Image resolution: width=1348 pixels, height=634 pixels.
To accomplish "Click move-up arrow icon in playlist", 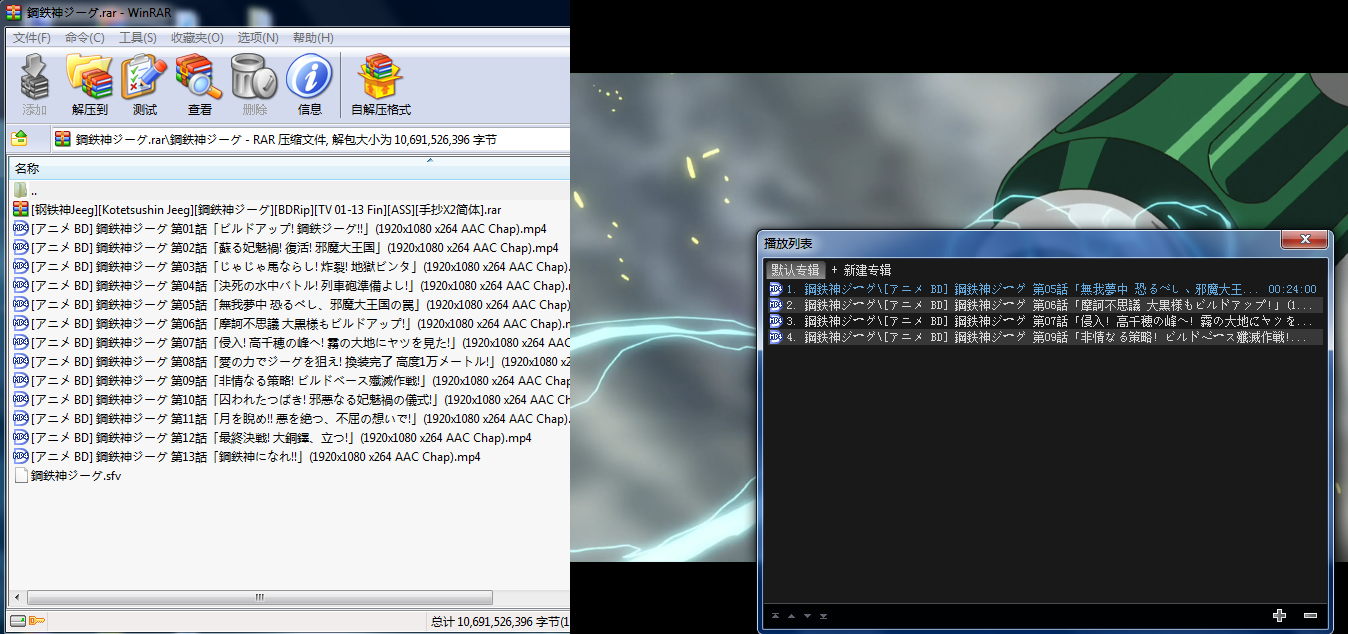I will tap(791, 616).
